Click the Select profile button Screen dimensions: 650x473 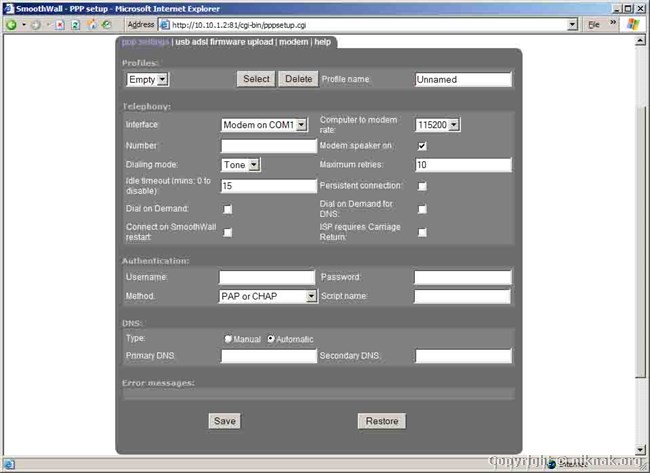[x=256, y=79]
